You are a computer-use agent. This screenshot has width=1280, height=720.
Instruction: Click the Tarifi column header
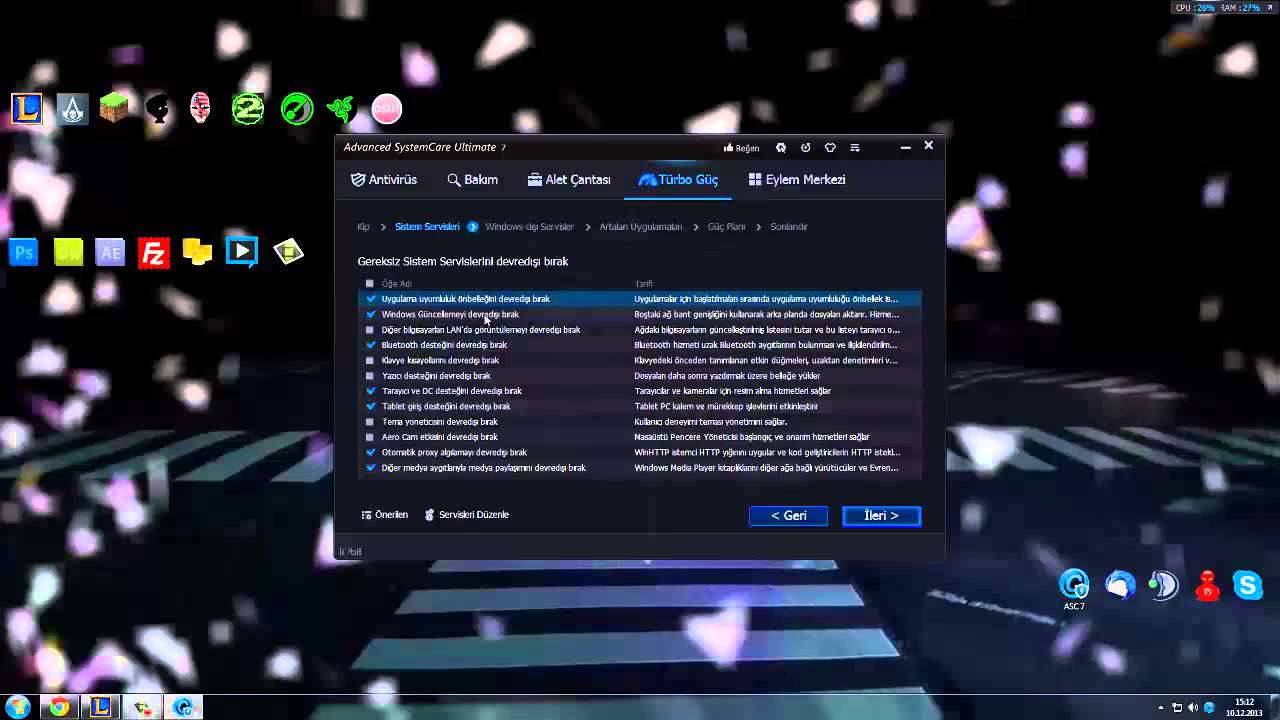click(x=644, y=284)
